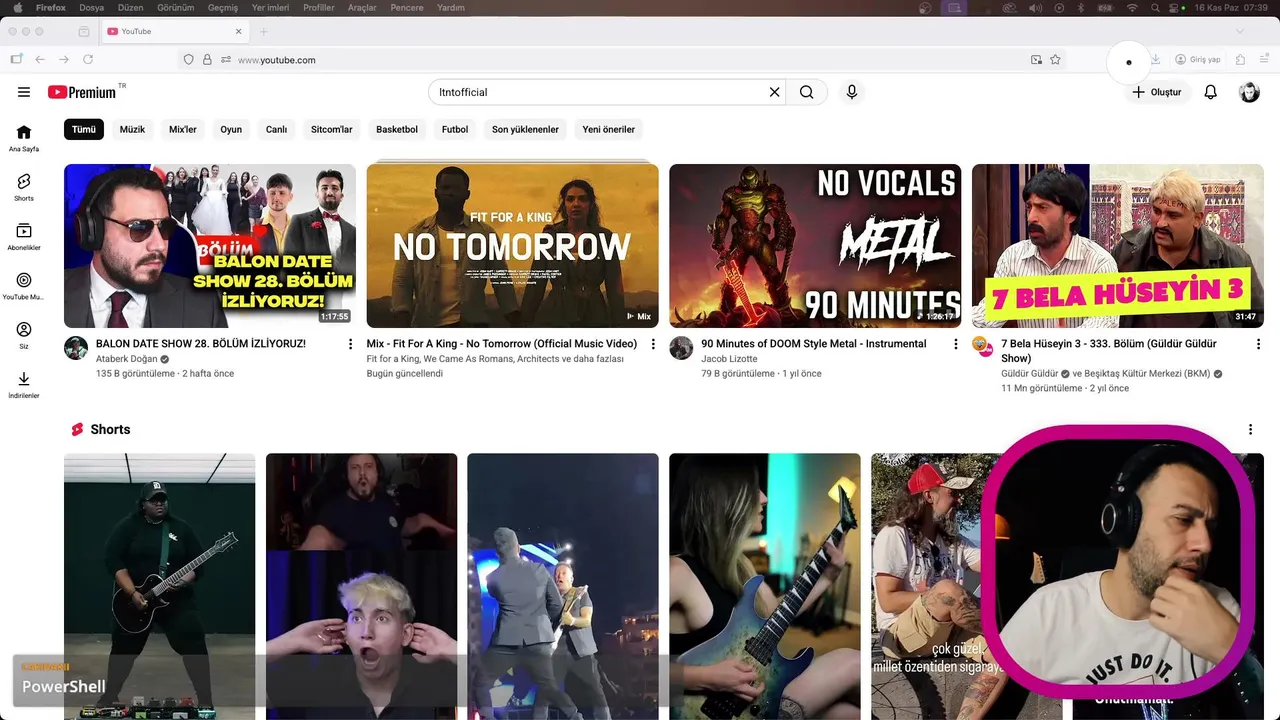The image size is (1280, 720).
Task: Open the Güldür Güldür channel link
Action: coord(1029,374)
